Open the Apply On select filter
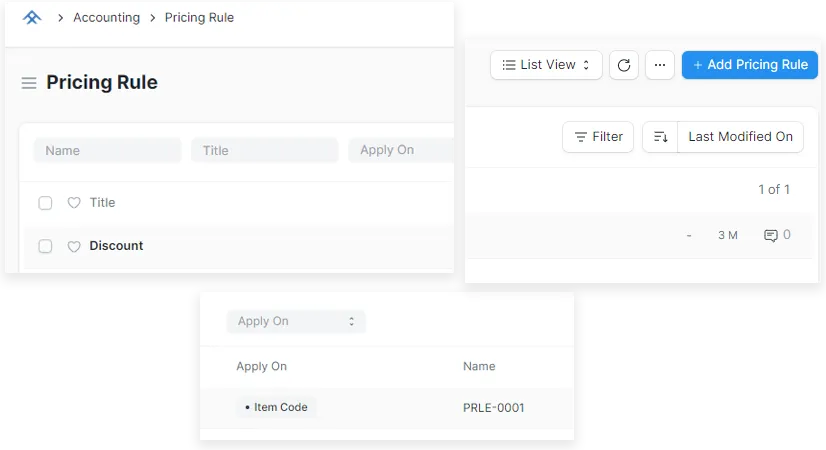Image resolution: width=826 pixels, height=450 pixels. 296,321
